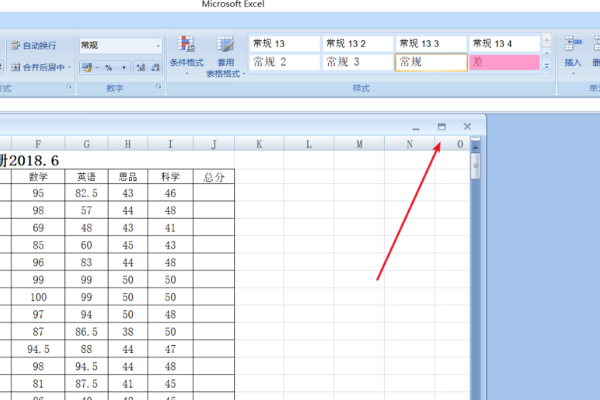Select column L header
This screenshot has width=600, height=400.
coord(309,144)
